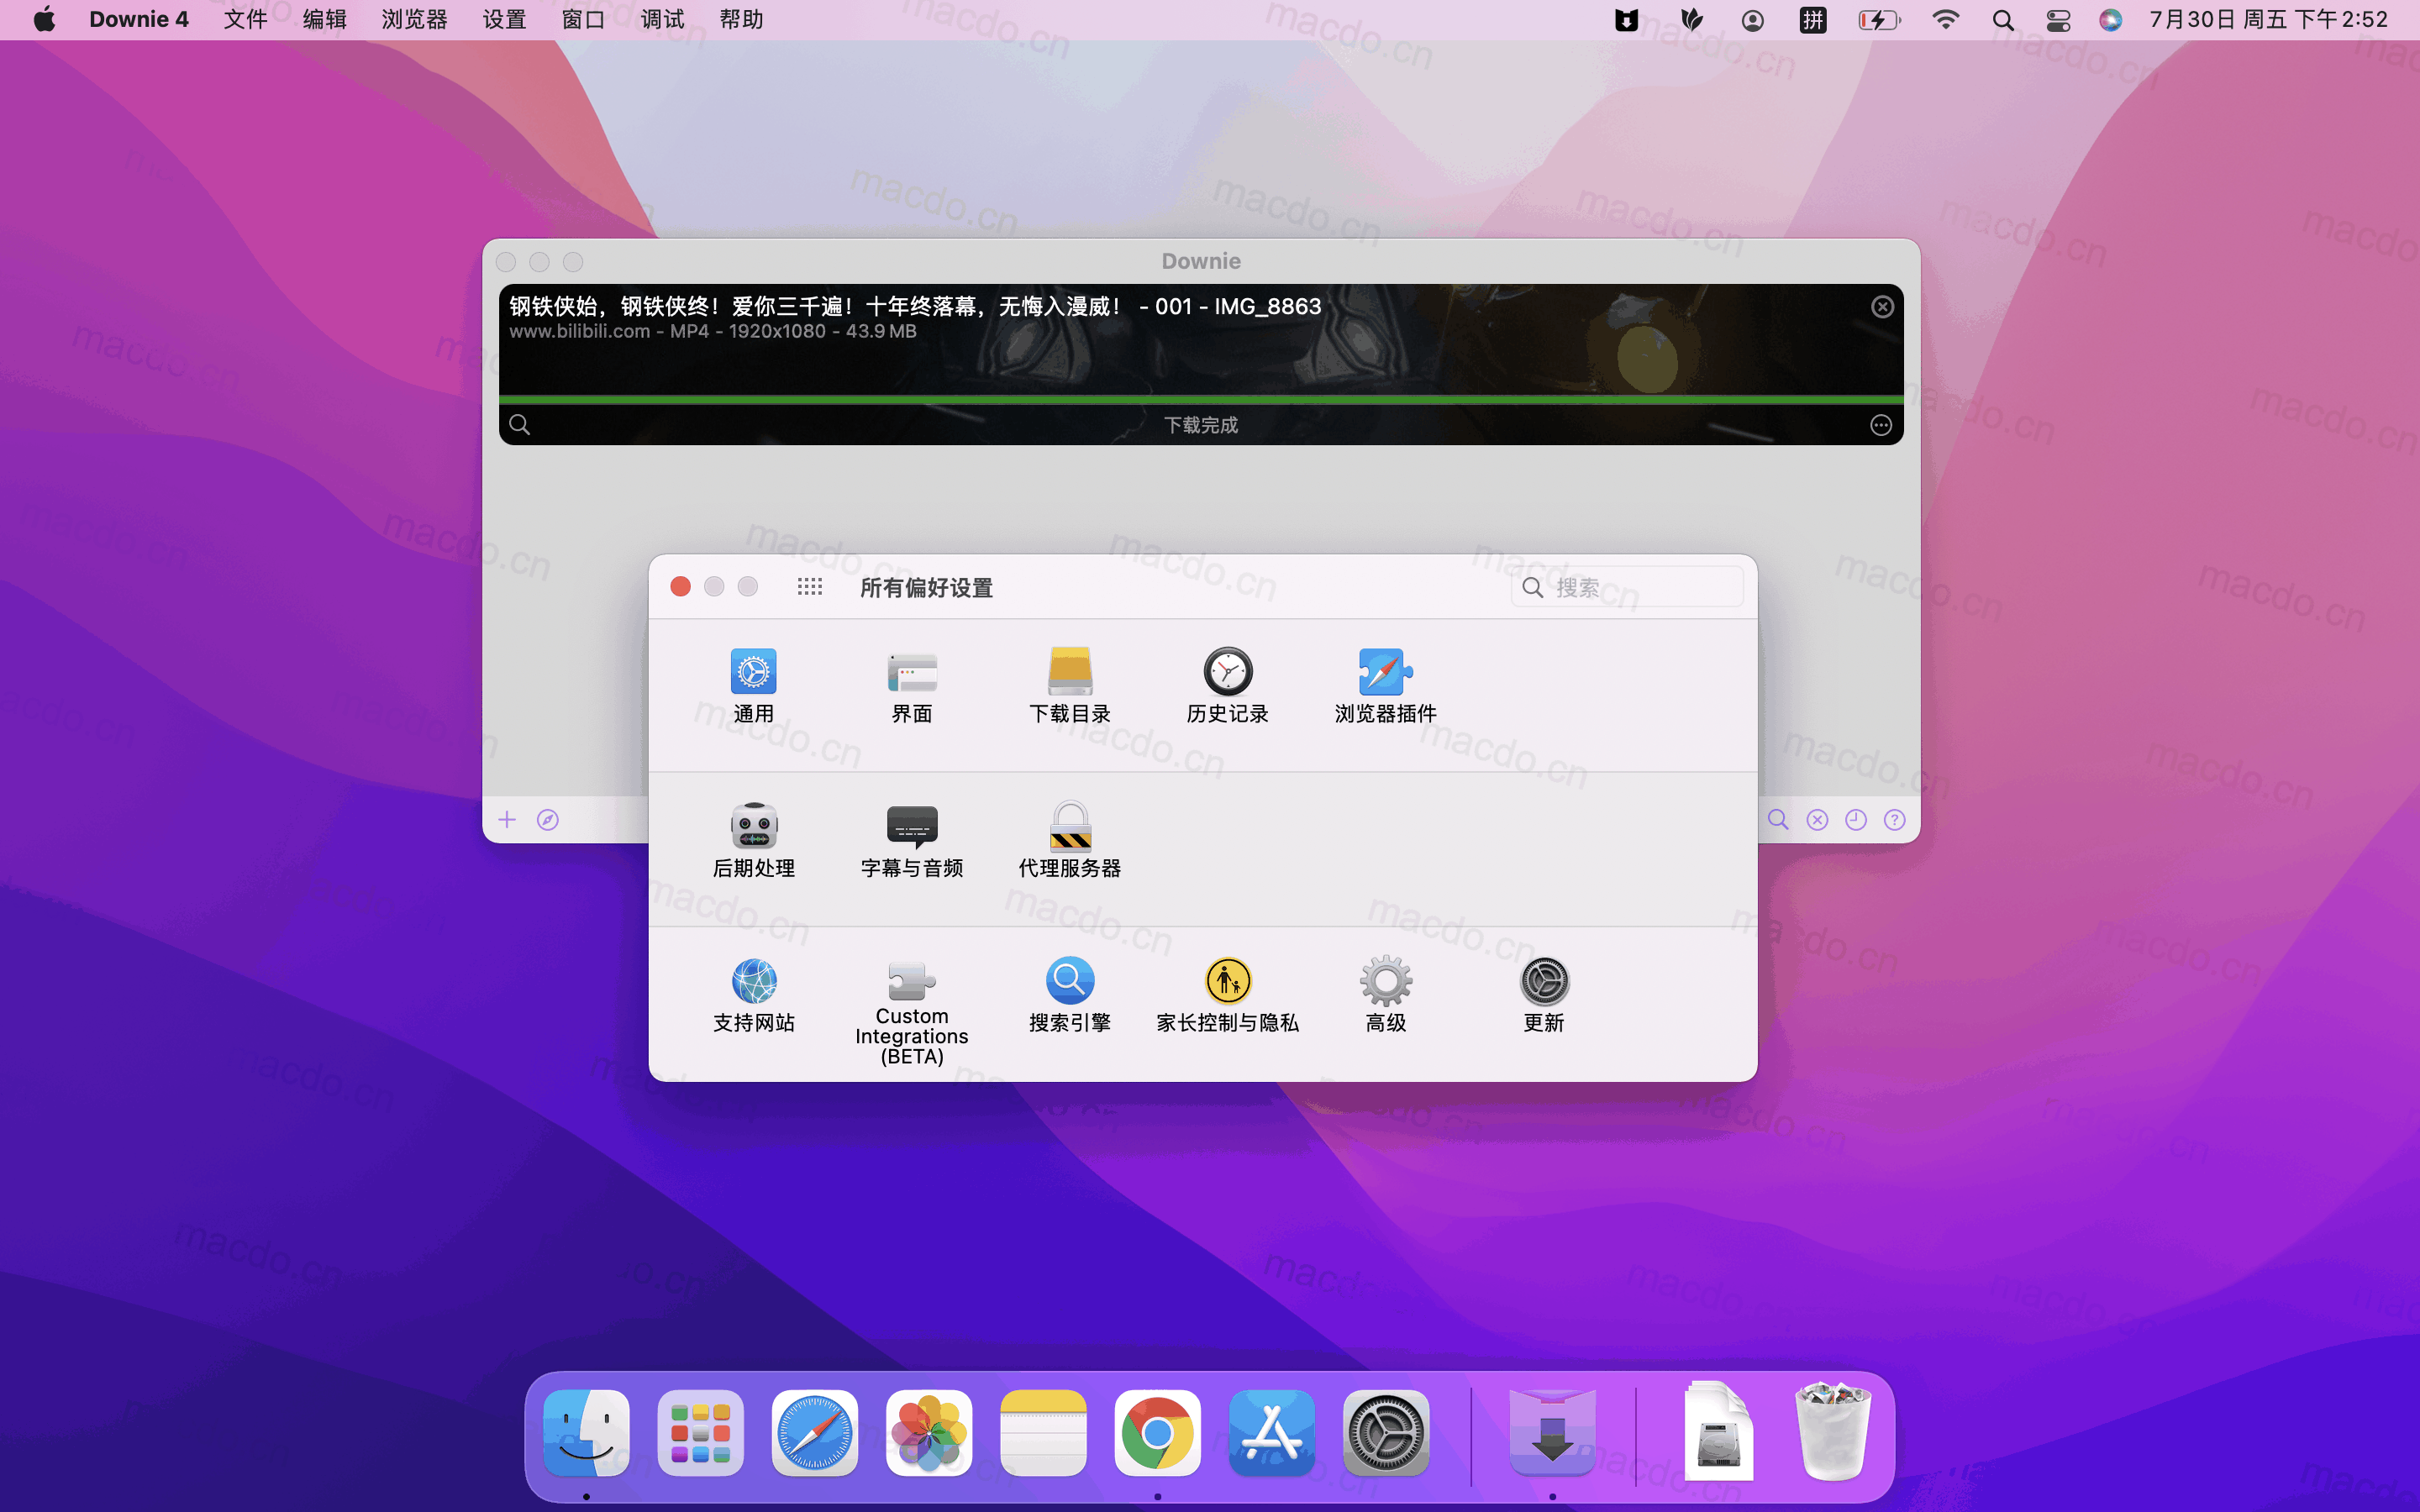The width and height of the screenshot is (2420, 1512).
Task: Reveal the downloaded file using its magnifier icon
Action: (x=519, y=425)
